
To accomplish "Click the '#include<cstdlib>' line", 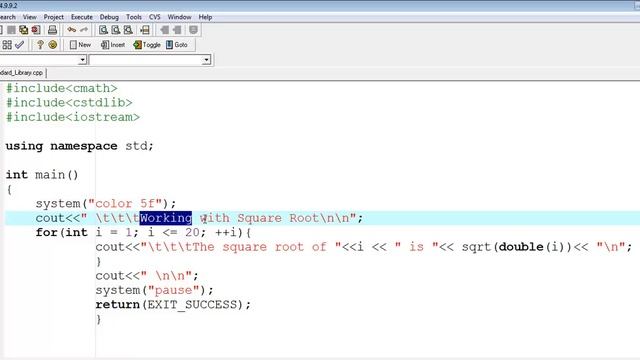I will [69, 102].
